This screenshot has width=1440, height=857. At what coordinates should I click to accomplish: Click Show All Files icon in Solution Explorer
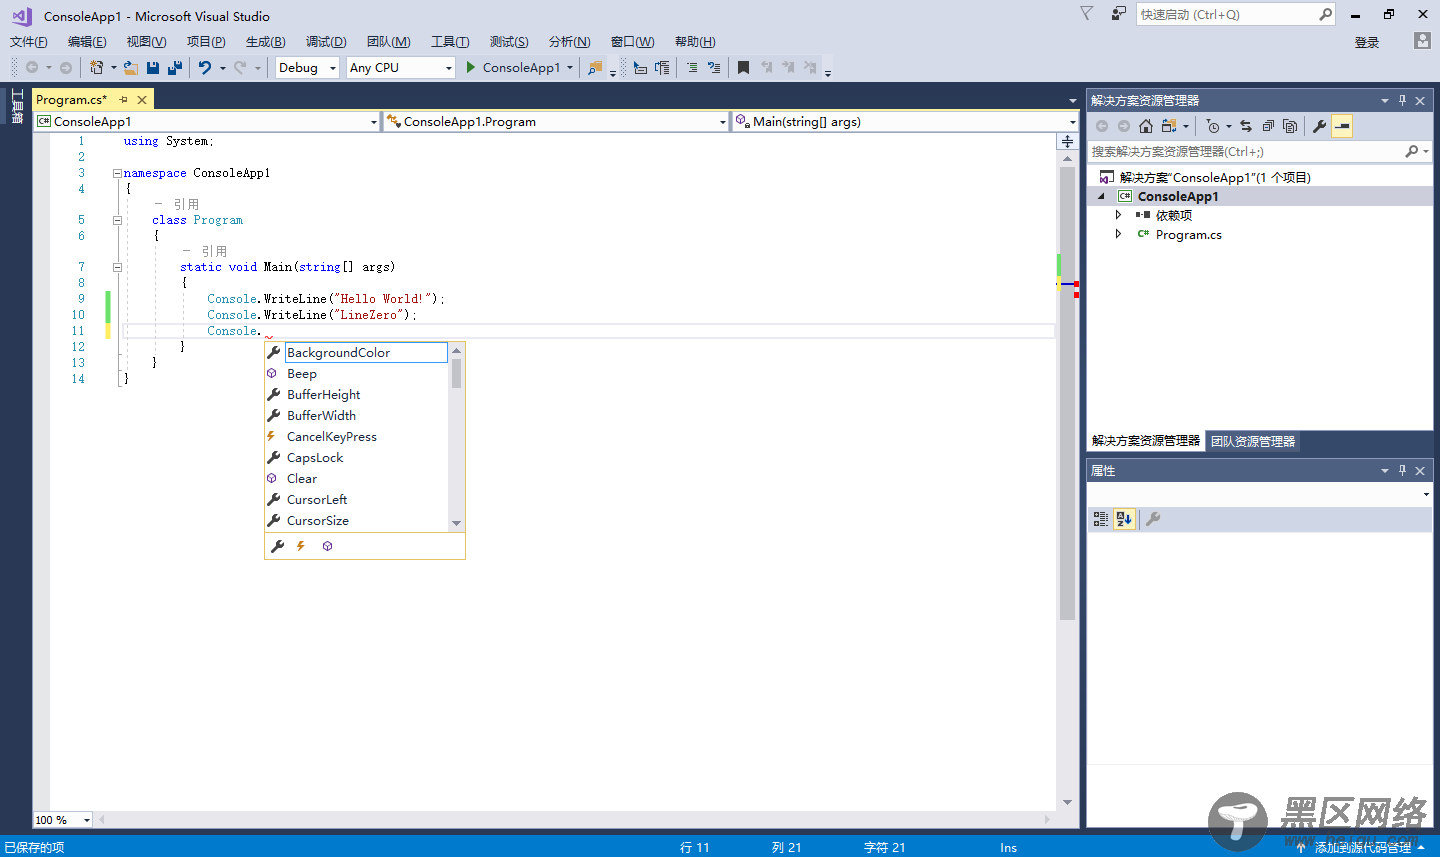point(1290,126)
